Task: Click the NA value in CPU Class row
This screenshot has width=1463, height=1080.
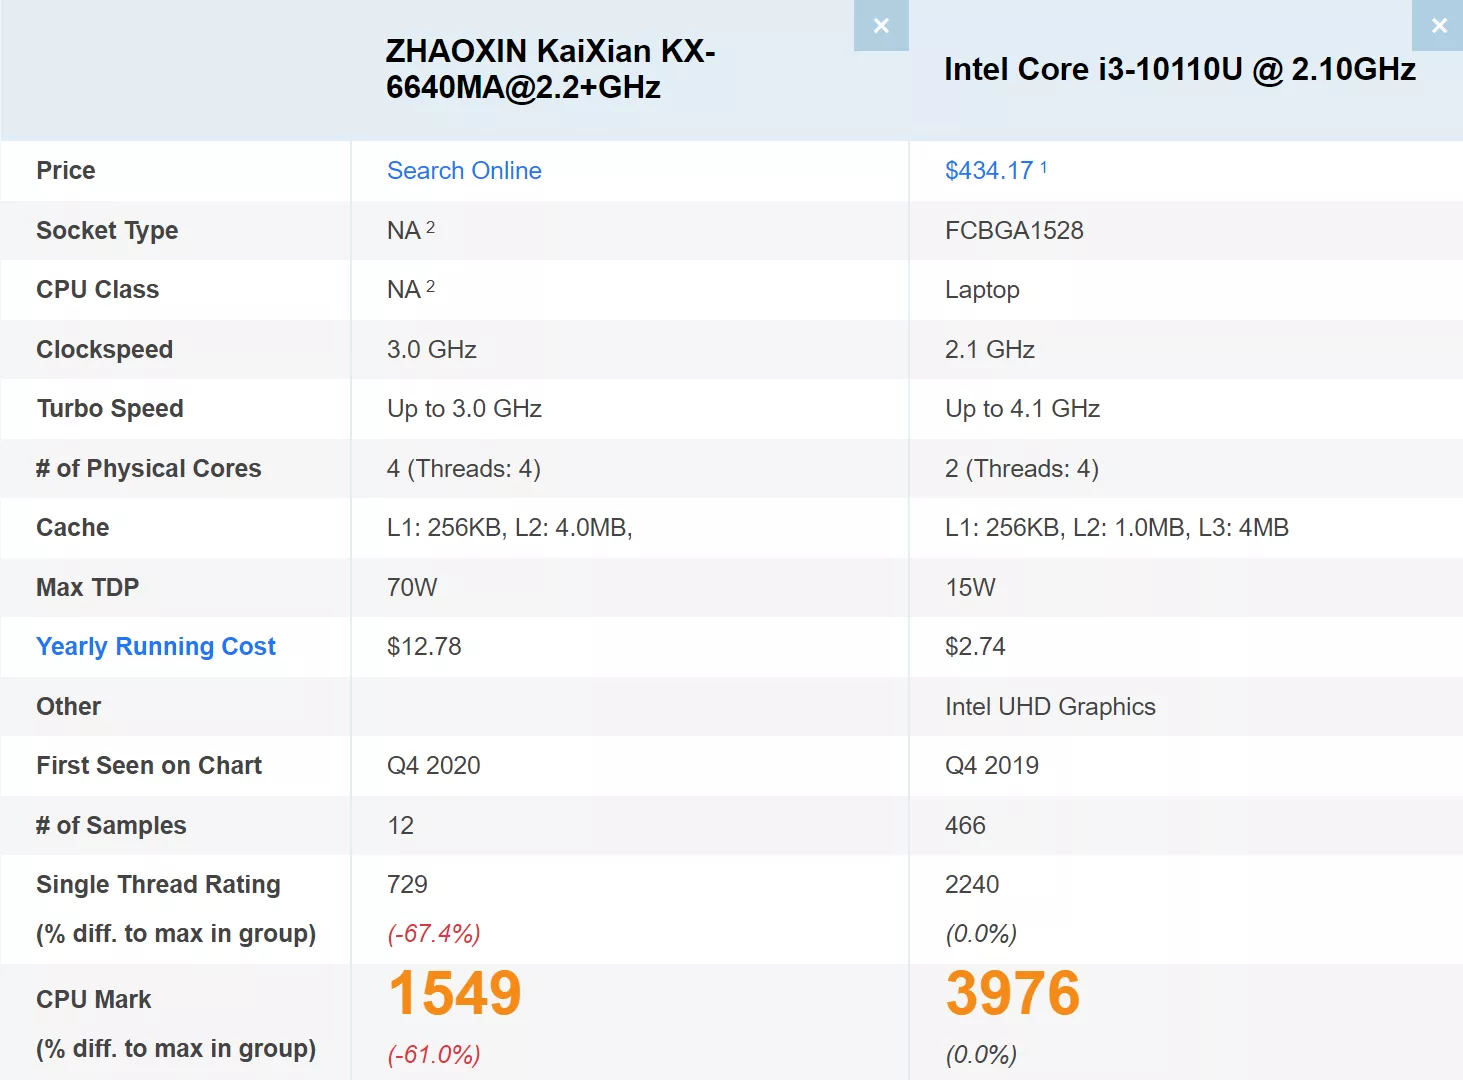Action: 404,290
